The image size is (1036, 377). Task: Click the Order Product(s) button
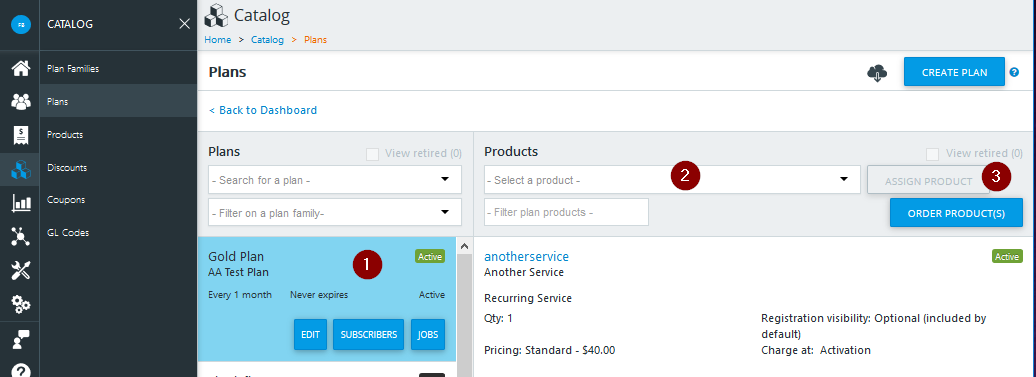click(x=956, y=213)
